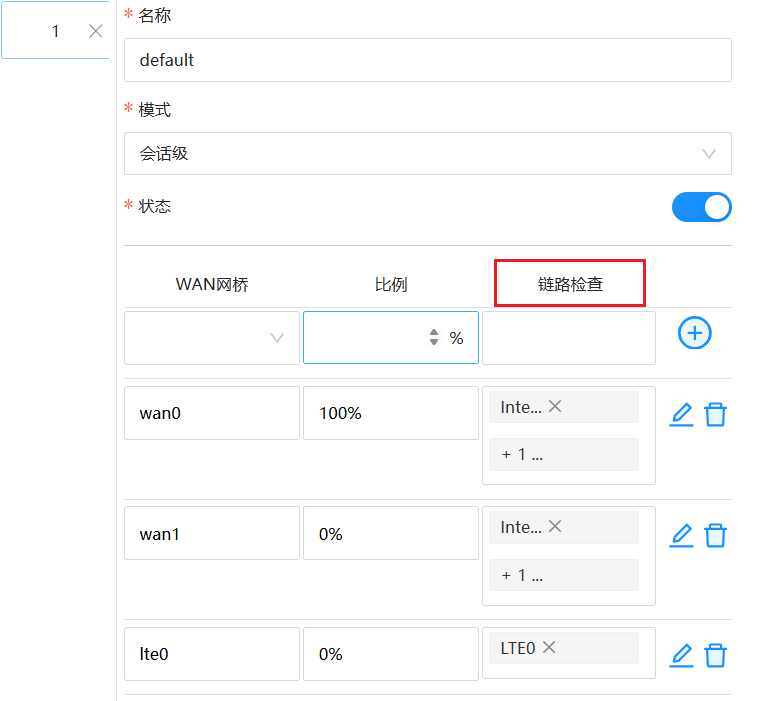Delete the wan0 row using trash icon
Image resolution: width=770 pixels, height=701 pixels.
tap(715, 414)
